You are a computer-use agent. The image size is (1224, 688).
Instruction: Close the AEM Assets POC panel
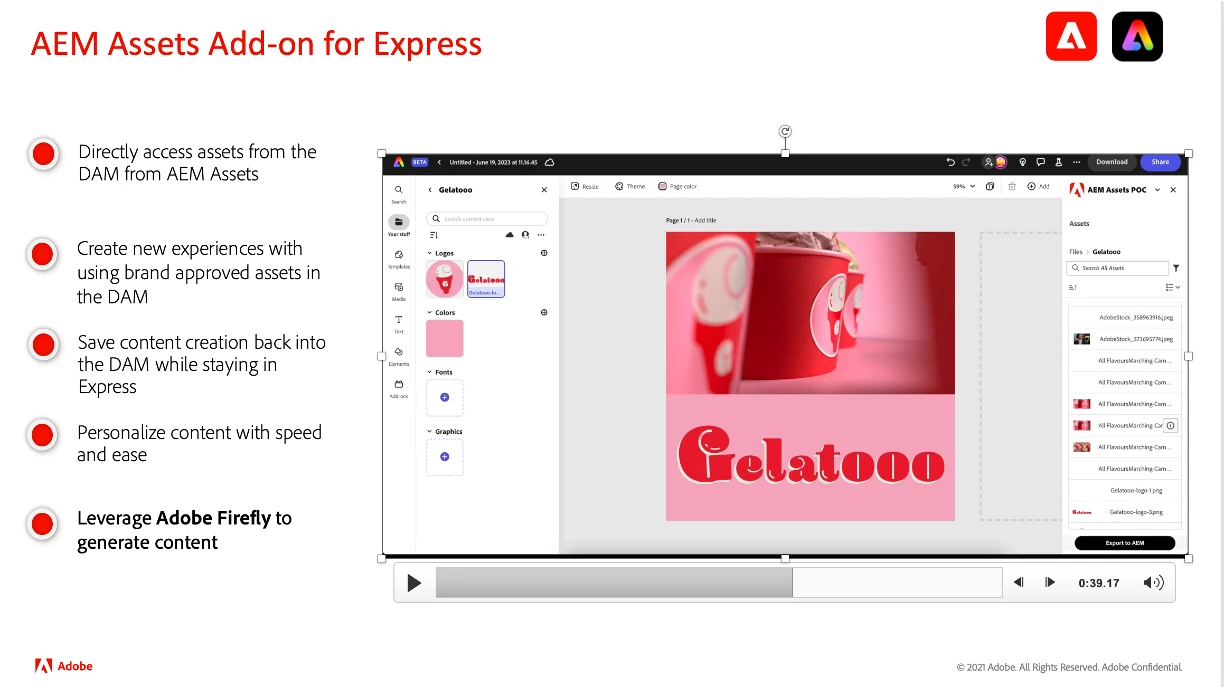coord(1173,190)
